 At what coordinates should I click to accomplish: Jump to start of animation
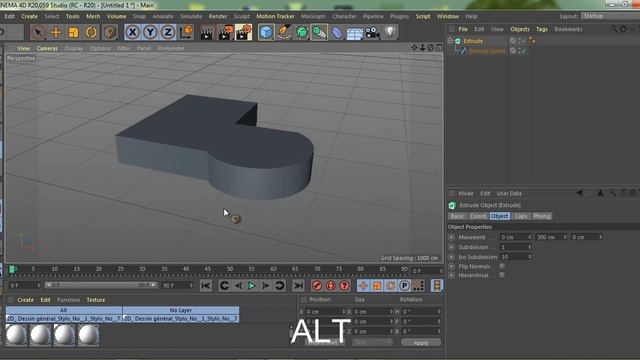click(x=206, y=286)
